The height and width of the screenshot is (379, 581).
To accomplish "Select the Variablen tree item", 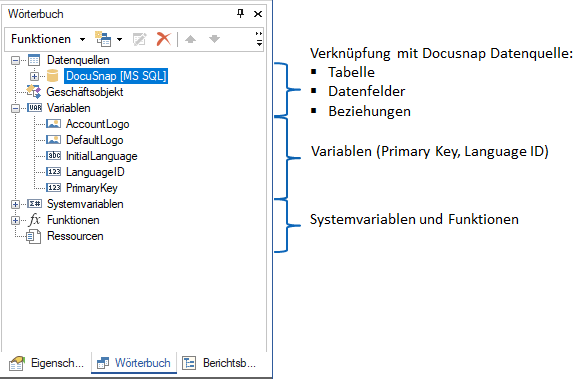I will pyautogui.click(x=69, y=108).
